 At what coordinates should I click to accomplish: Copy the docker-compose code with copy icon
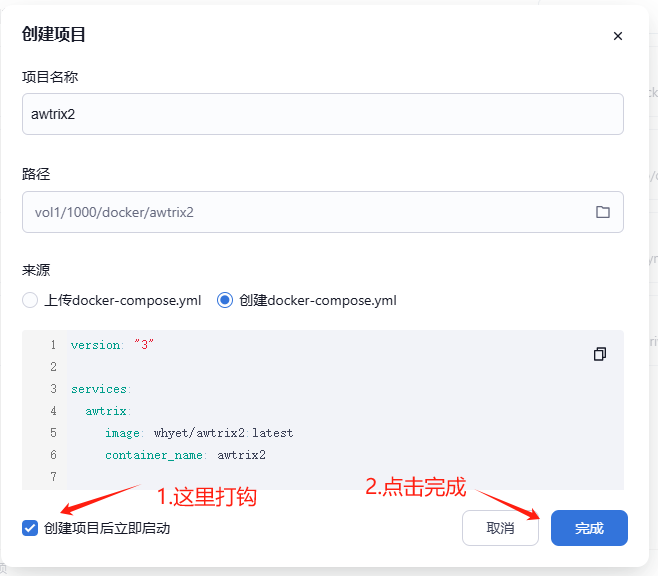click(600, 354)
